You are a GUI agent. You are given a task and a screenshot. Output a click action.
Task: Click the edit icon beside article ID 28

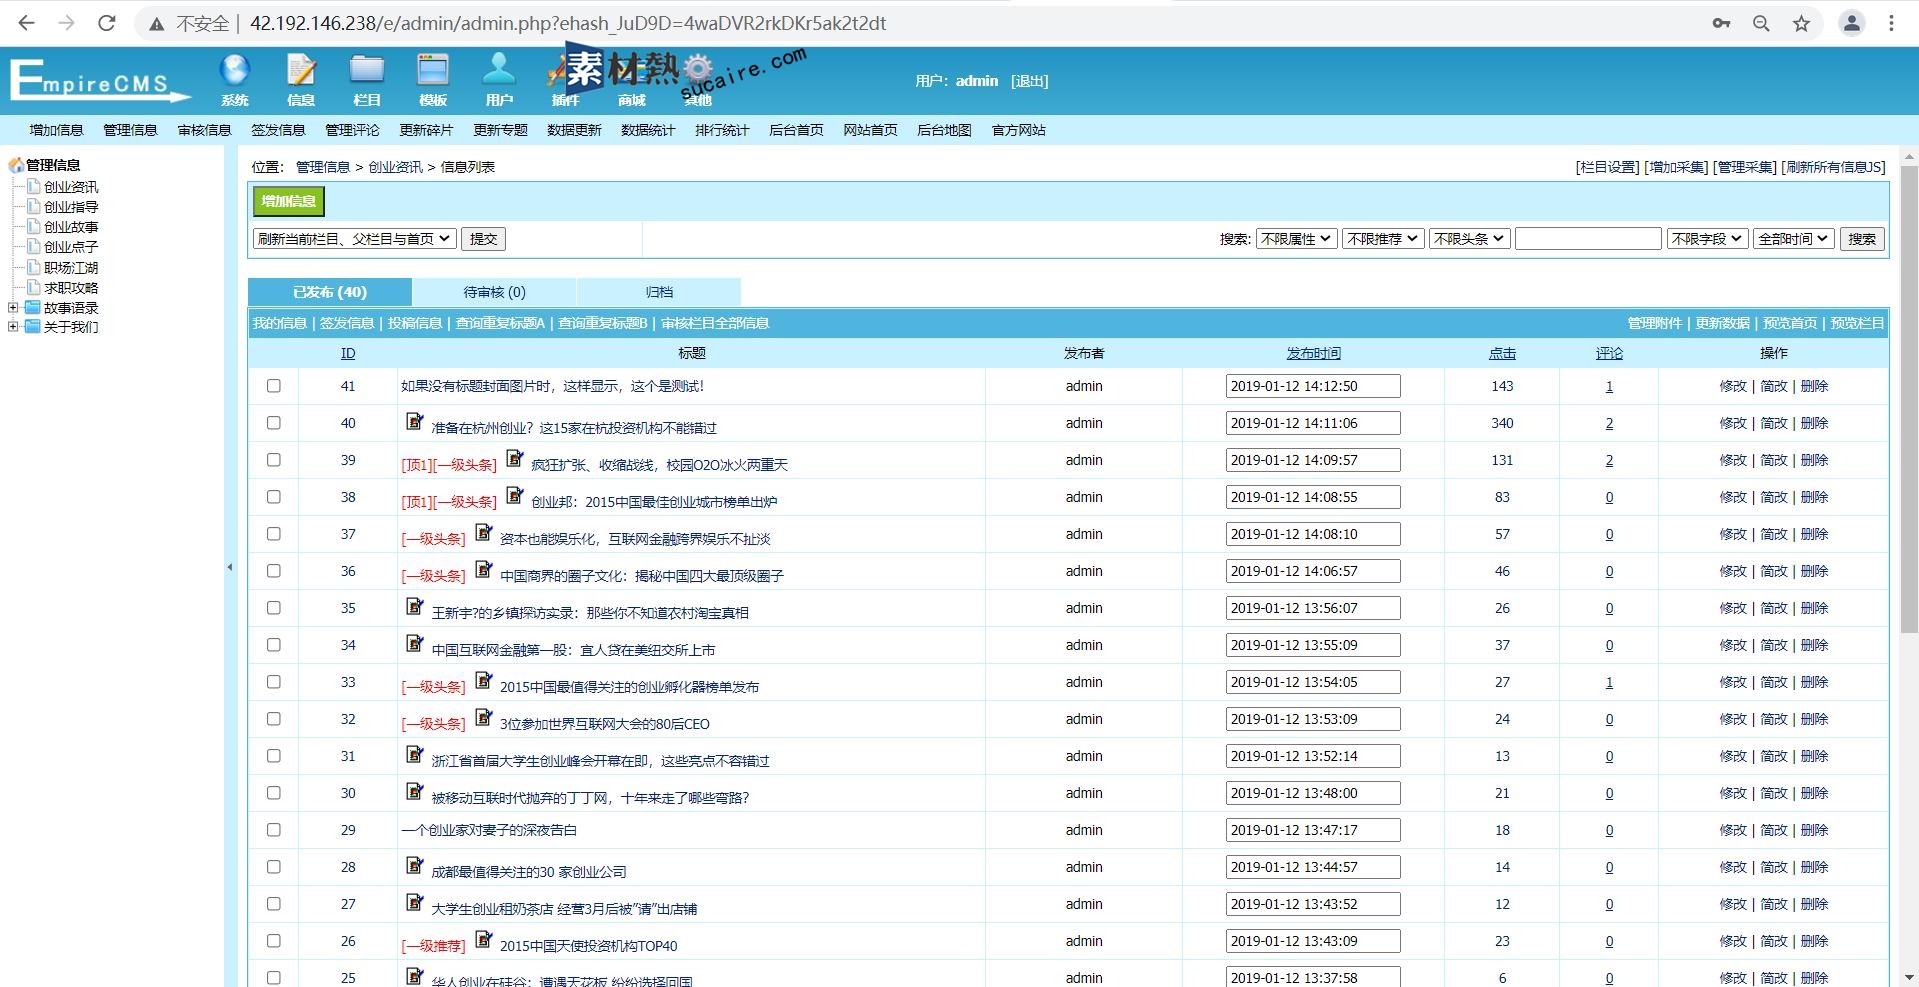point(414,865)
